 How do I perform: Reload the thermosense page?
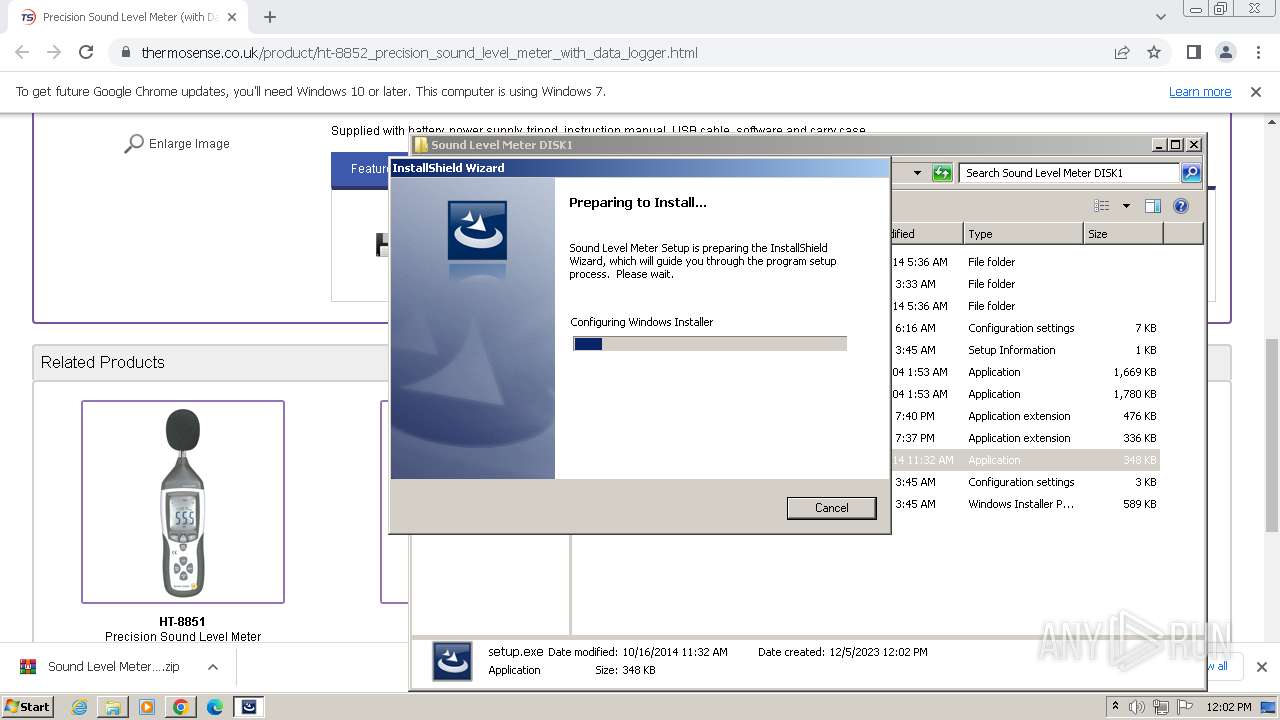(86, 52)
